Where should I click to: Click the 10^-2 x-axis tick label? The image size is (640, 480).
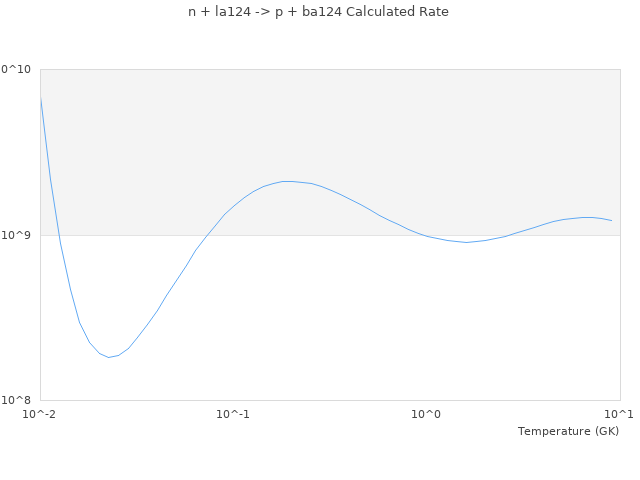click(40, 413)
